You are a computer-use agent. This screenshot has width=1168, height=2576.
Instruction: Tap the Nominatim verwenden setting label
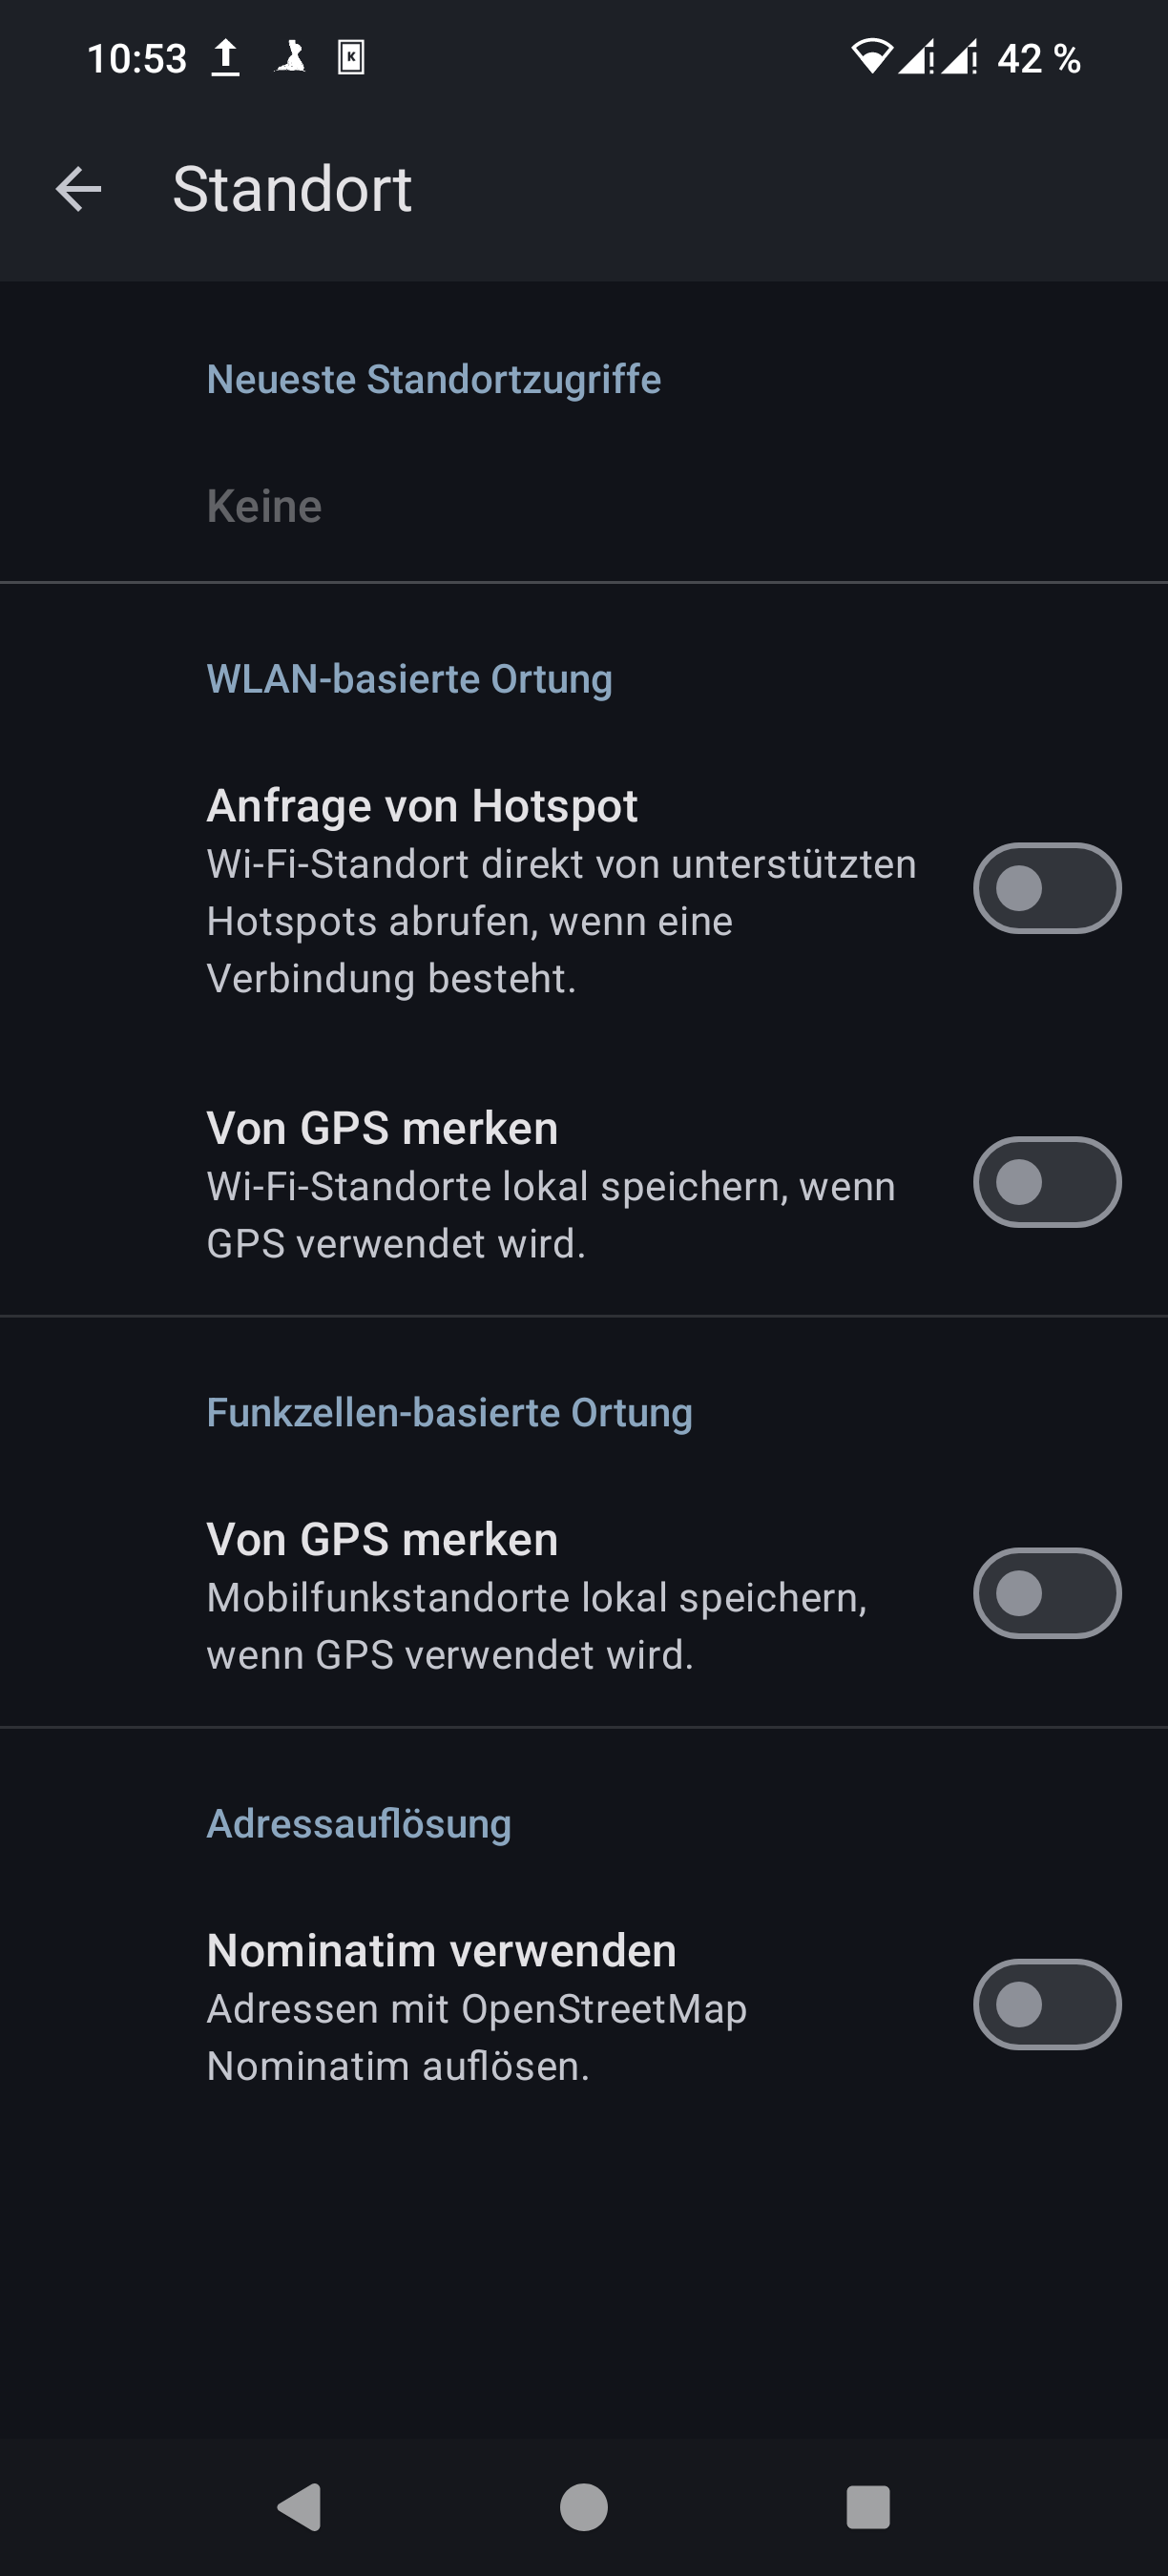[441, 1950]
